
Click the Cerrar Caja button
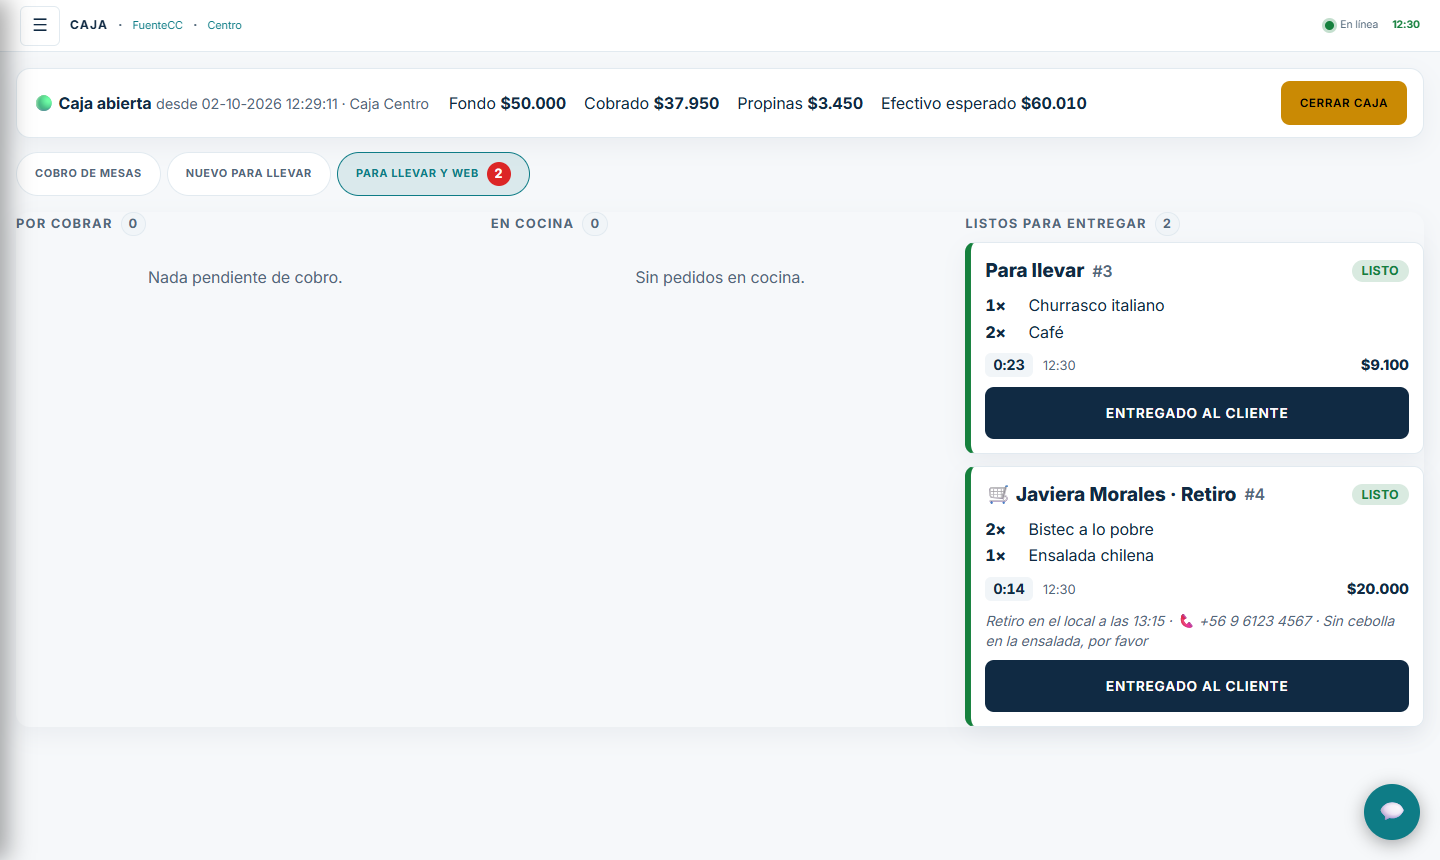pos(1343,103)
